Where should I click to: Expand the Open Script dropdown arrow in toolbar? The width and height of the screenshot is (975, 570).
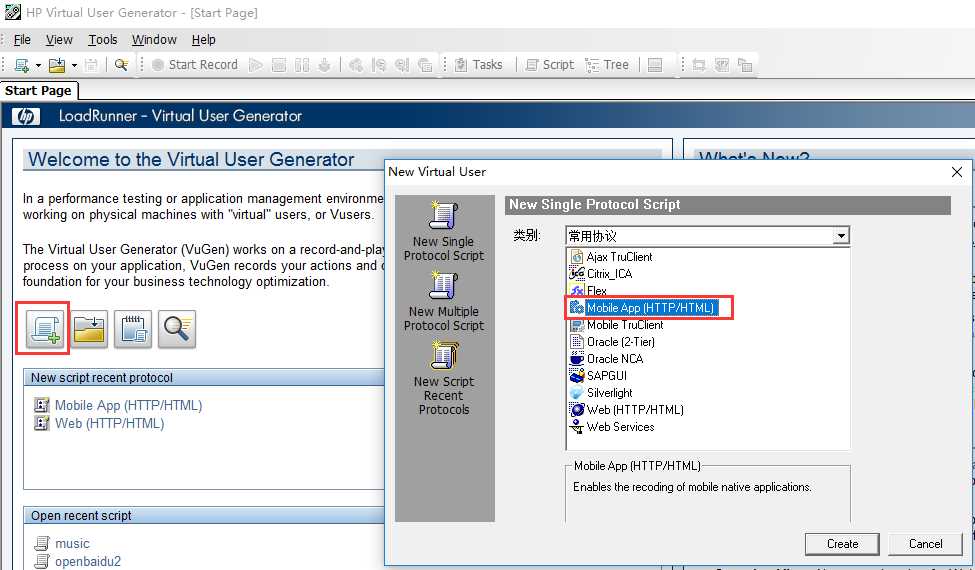(75, 65)
